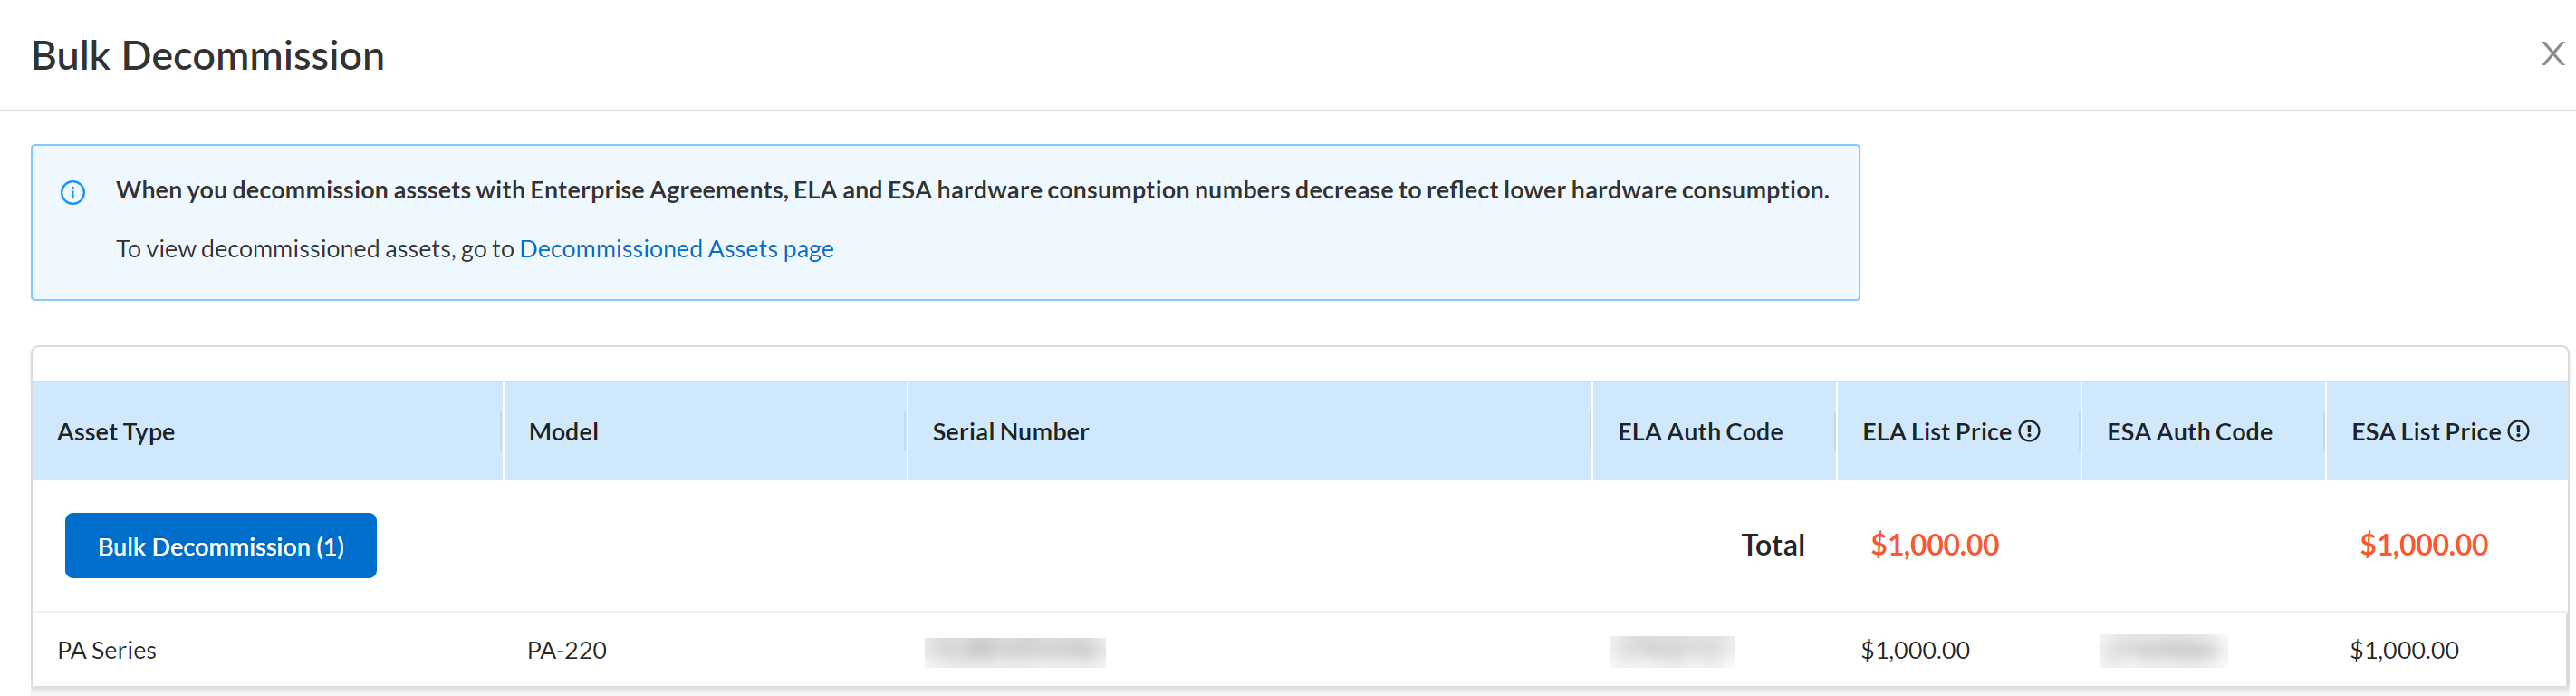Screen dimensions: 2576x696
Task: Select the Serial Number column header
Action: click(1010, 432)
